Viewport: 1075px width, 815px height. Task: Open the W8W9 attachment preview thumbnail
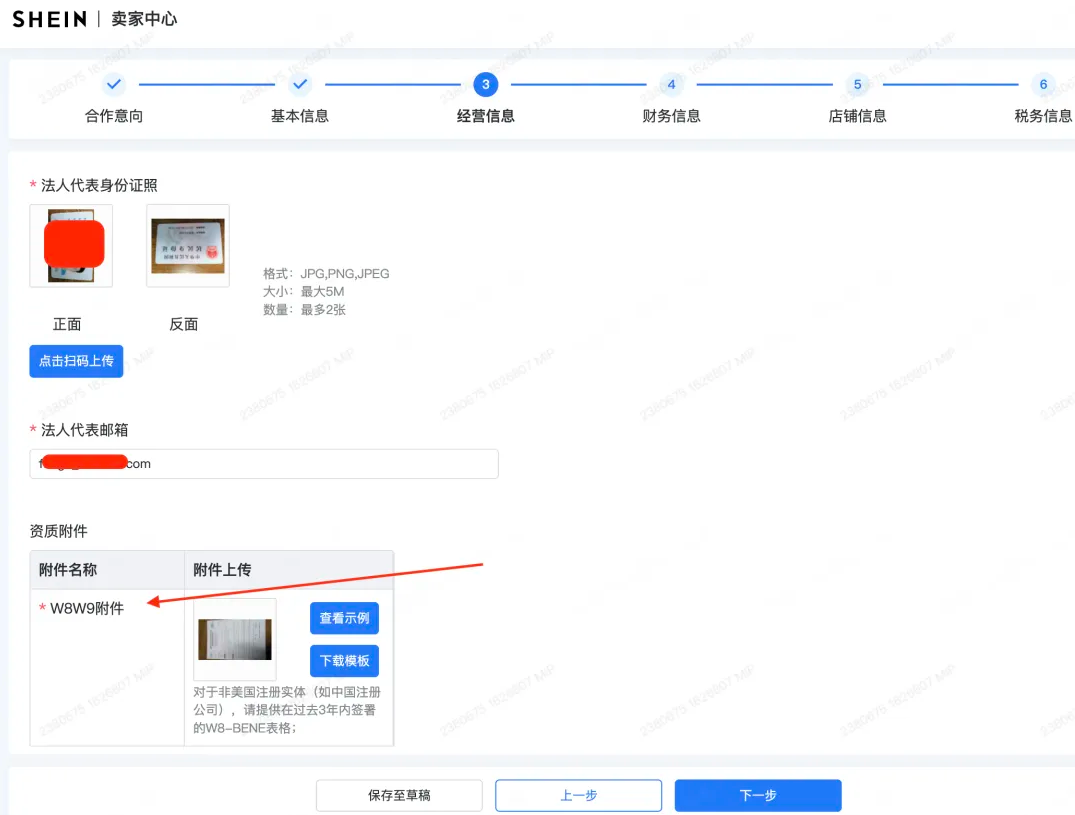pyautogui.click(x=234, y=638)
